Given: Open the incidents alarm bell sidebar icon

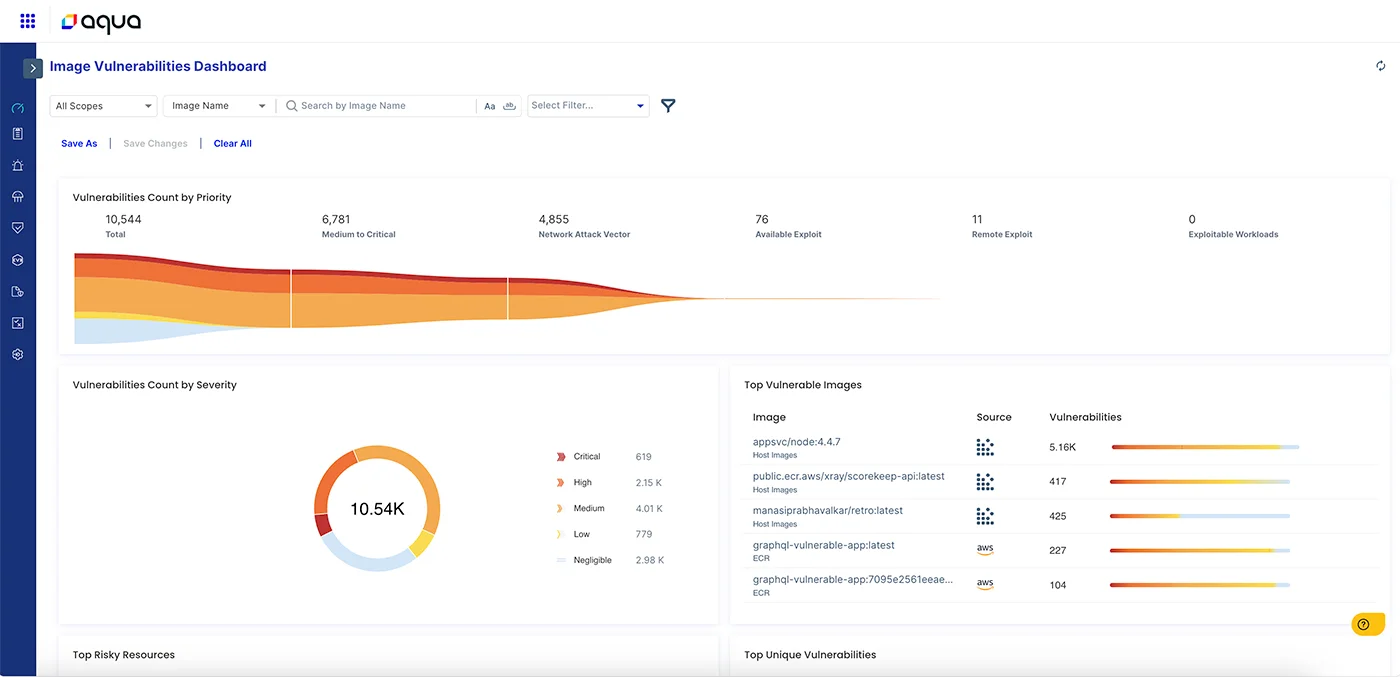Looking at the screenshot, I should point(17,165).
